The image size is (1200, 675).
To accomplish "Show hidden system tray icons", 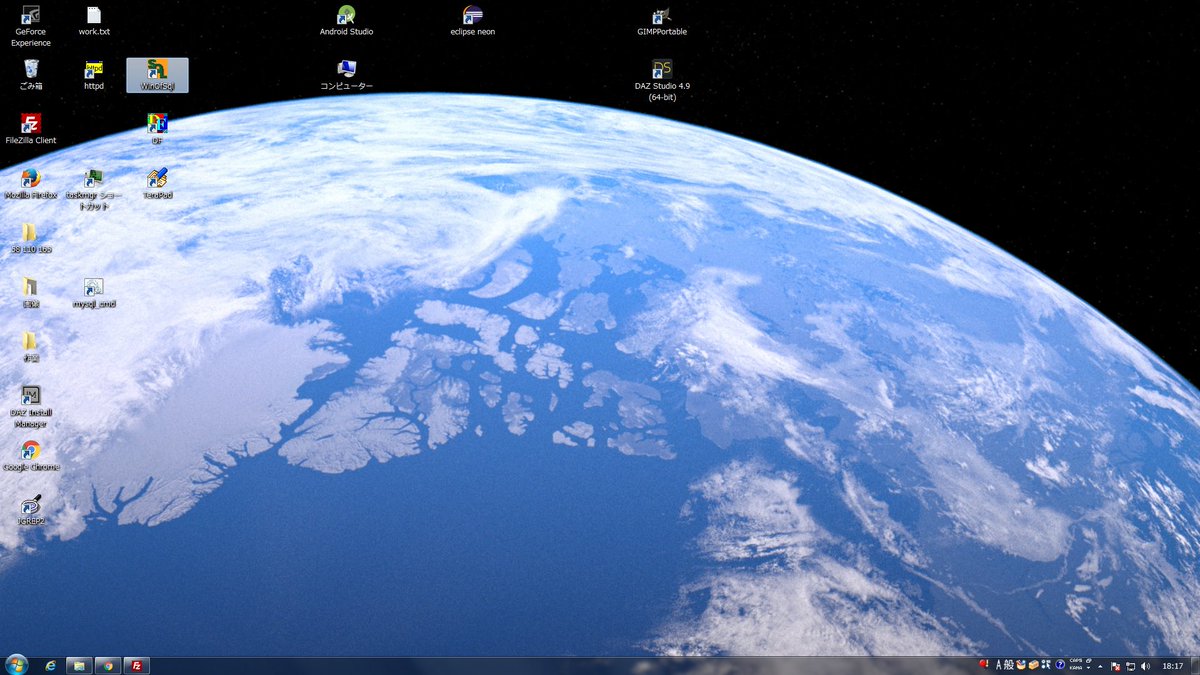I will pyautogui.click(x=1100, y=666).
